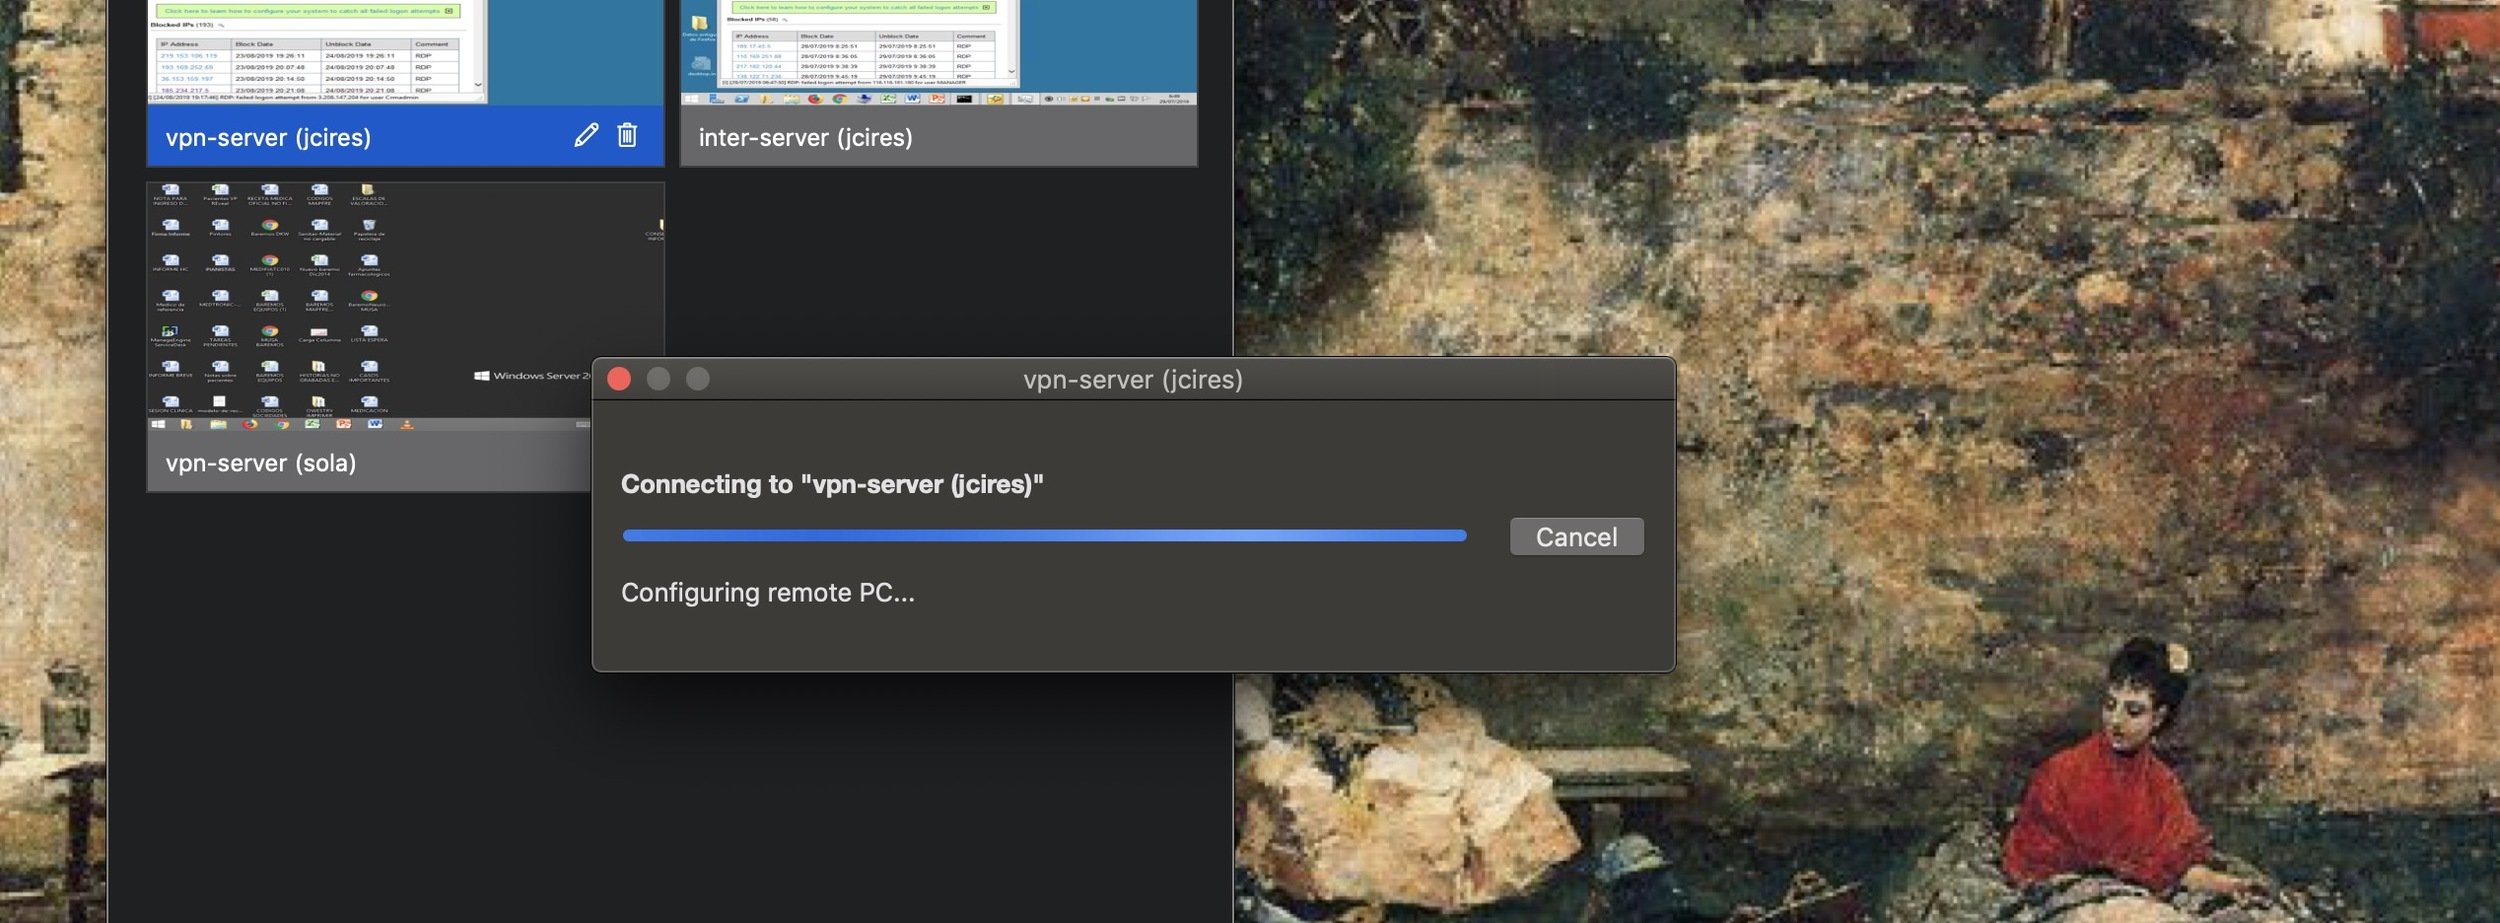Viewport: 2500px width, 923px height.
Task: Open inter-server (jcires) preview thumbnail
Action: point(939,52)
